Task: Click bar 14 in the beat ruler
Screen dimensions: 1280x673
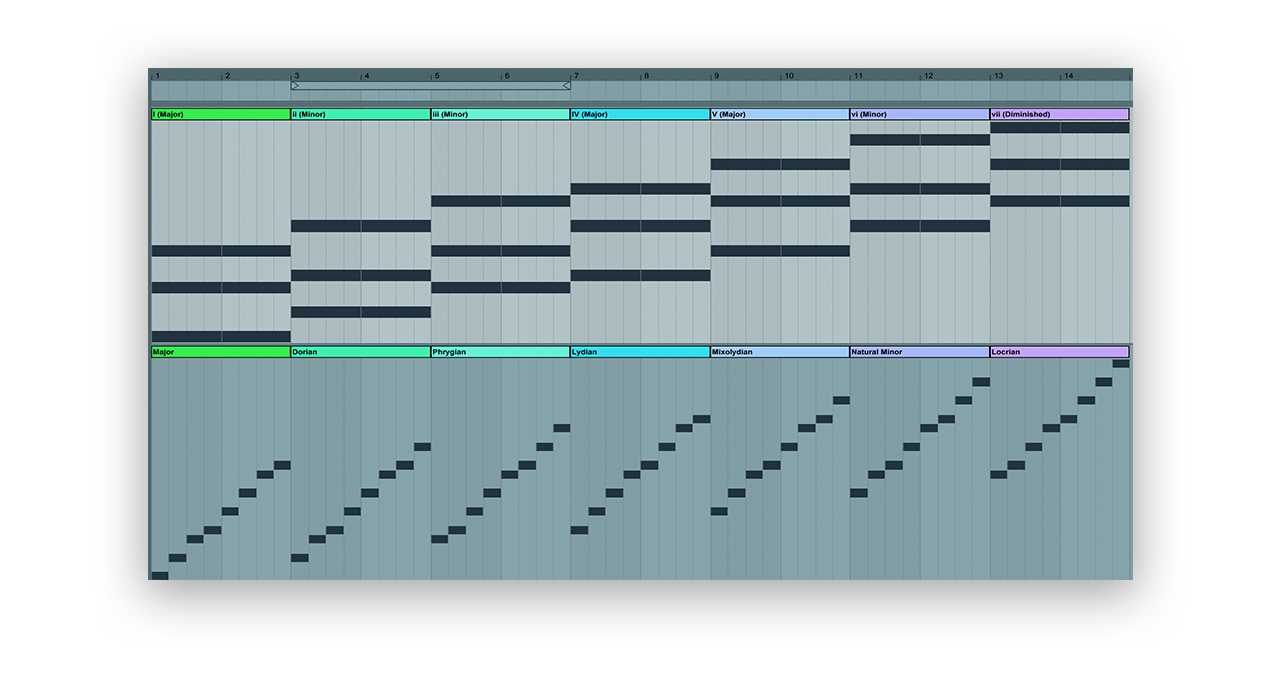Action: coord(1068,76)
